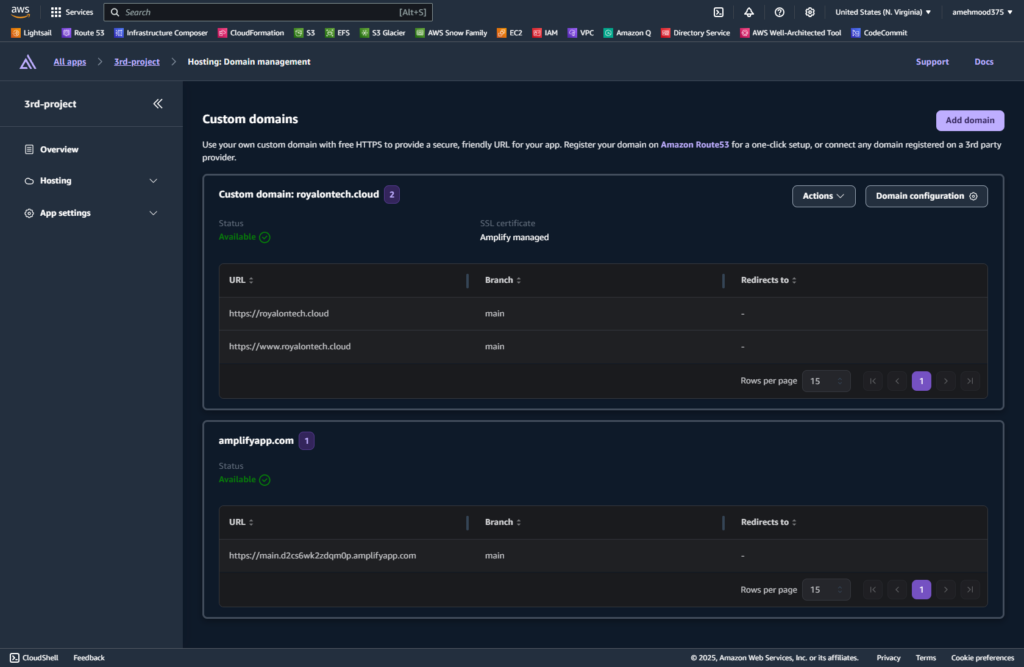Open Domain configuration
This screenshot has width=1024, height=667.
926,196
